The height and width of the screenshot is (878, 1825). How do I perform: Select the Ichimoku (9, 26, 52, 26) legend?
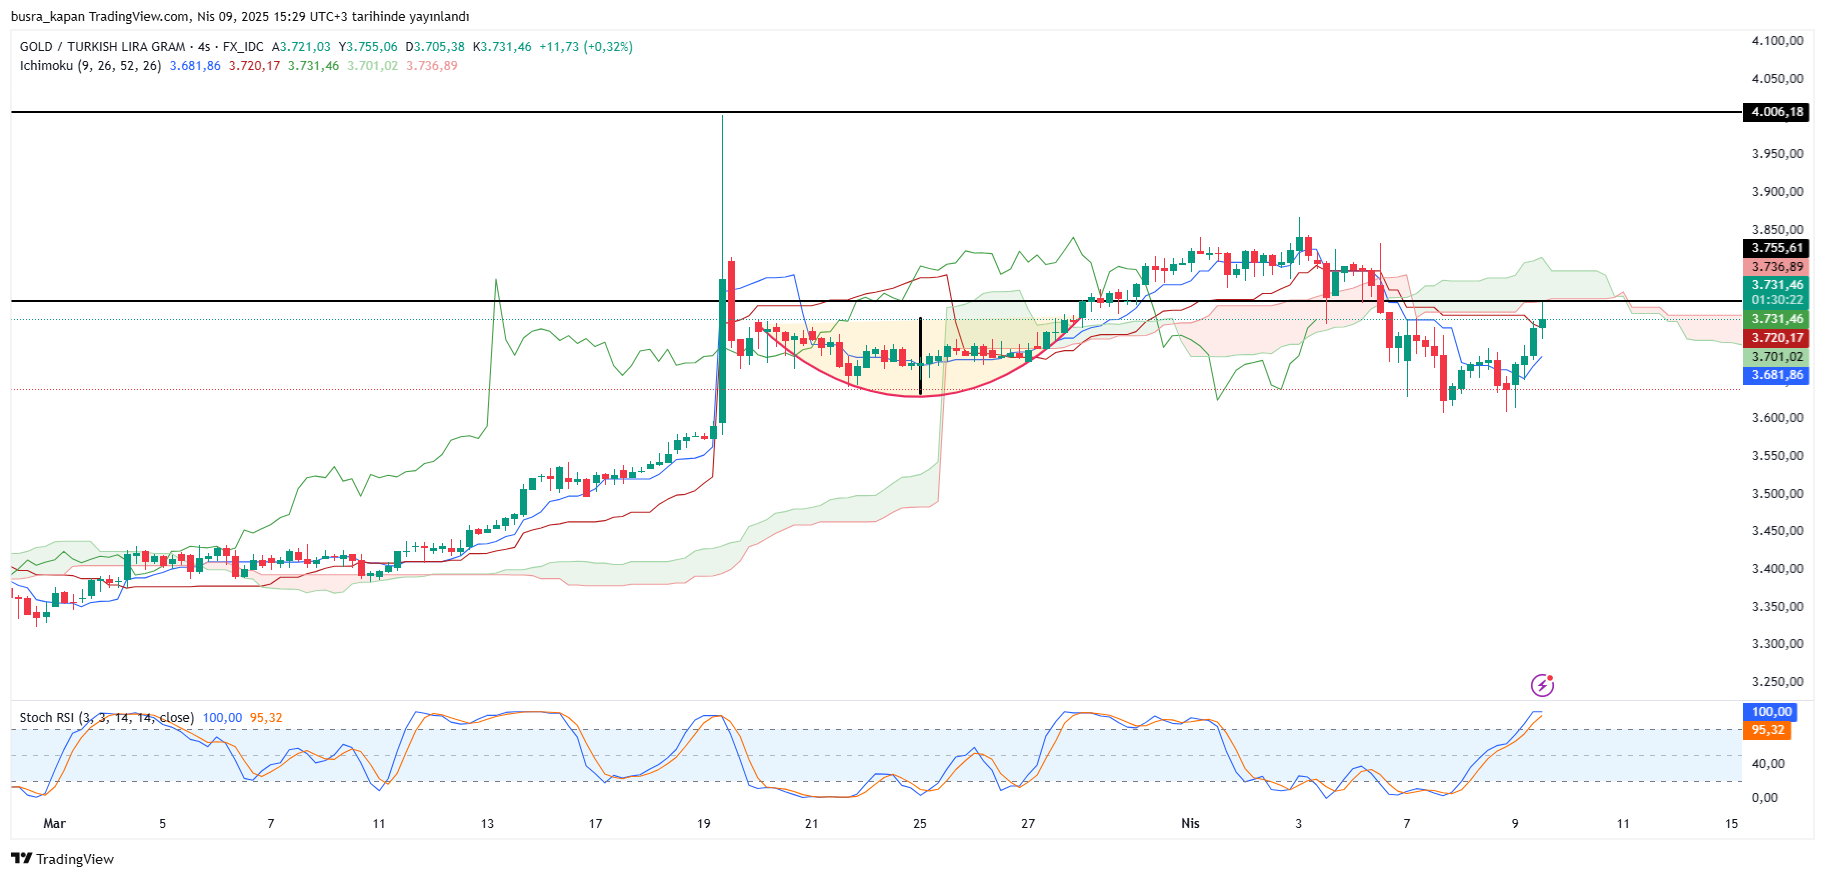(x=90, y=66)
